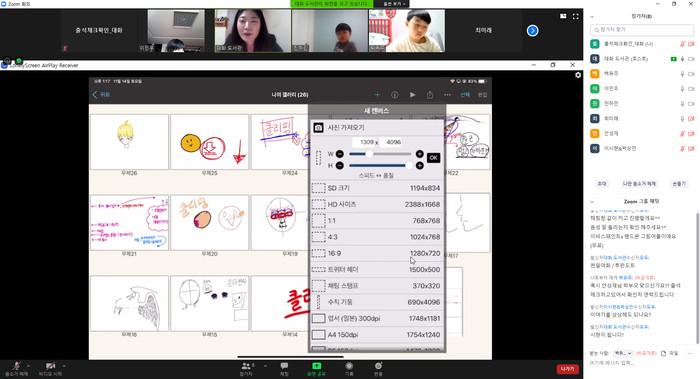Viewport: 700px width, 379px height.
Task: Enter Zoom full screen mode icon
Action: click(x=575, y=16)
